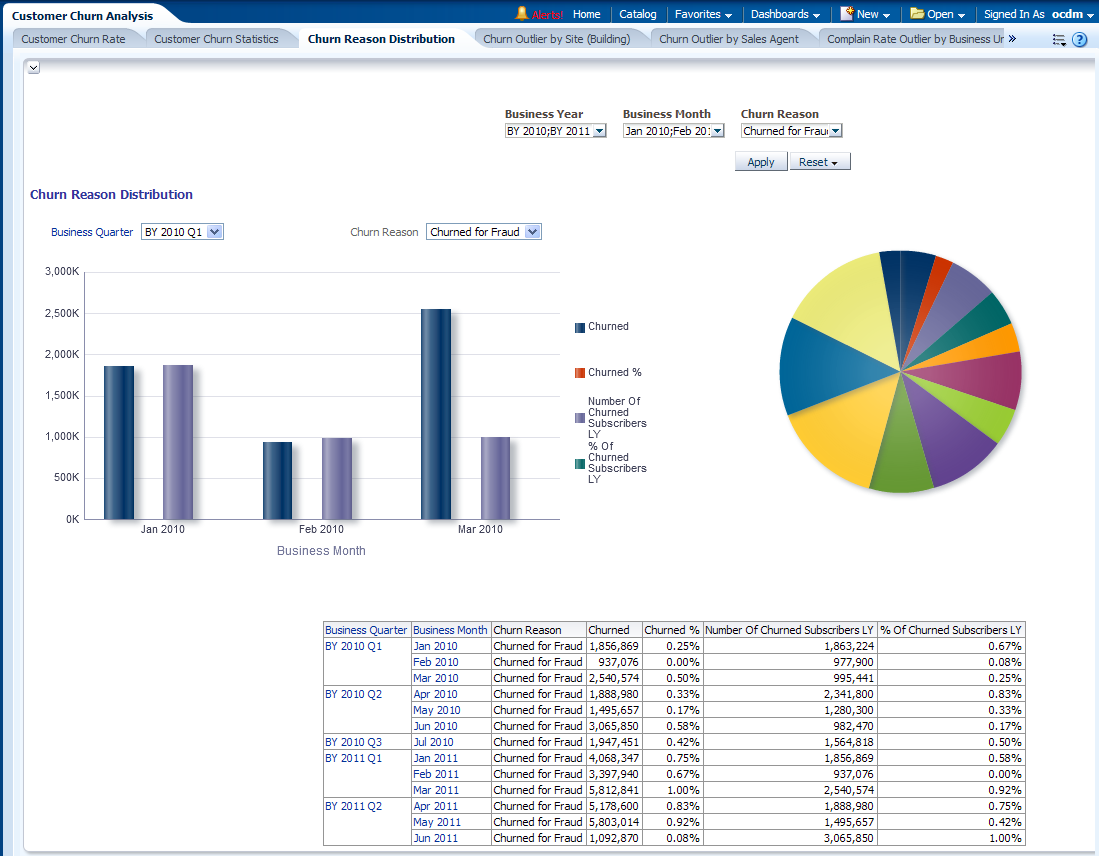Open the dashboard Help icon
Image resolution: width=1099 pixels, height=856 pixels.
(1080, 40)
